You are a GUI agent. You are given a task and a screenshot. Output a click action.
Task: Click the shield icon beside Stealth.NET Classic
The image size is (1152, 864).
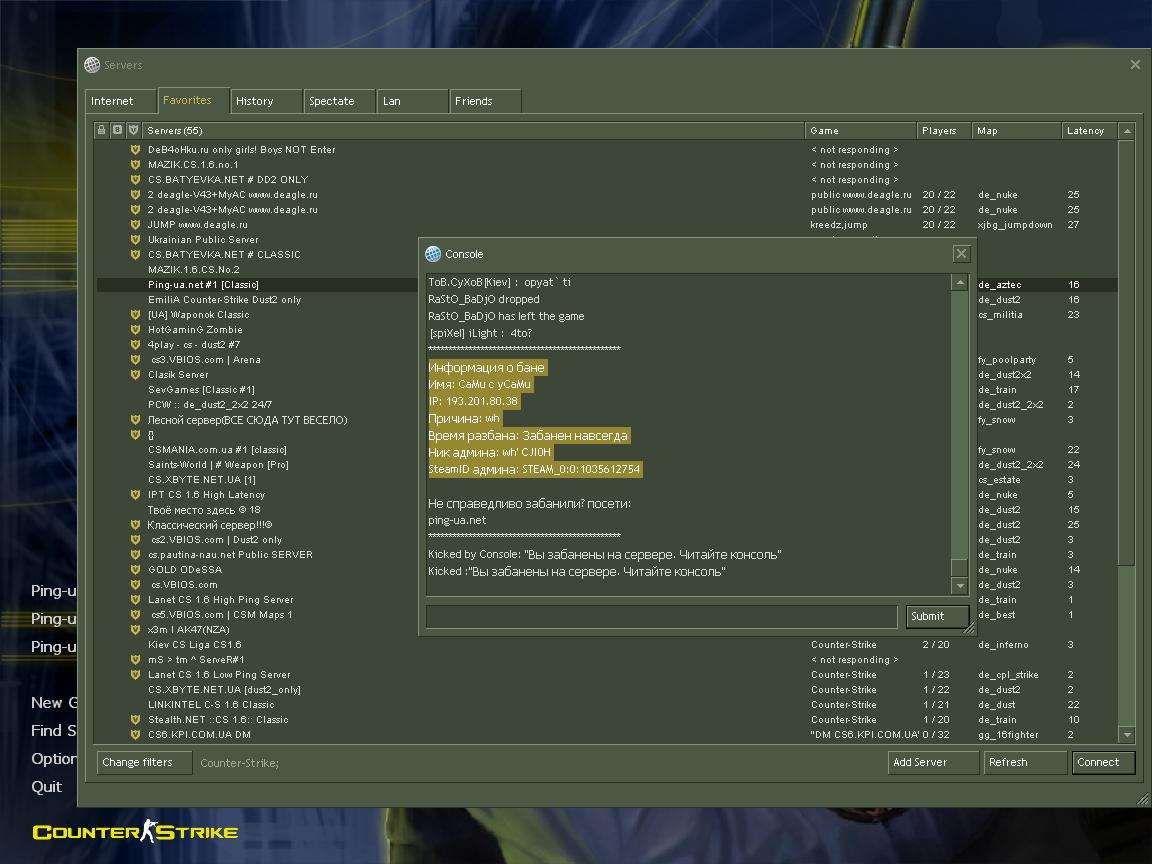135,719
